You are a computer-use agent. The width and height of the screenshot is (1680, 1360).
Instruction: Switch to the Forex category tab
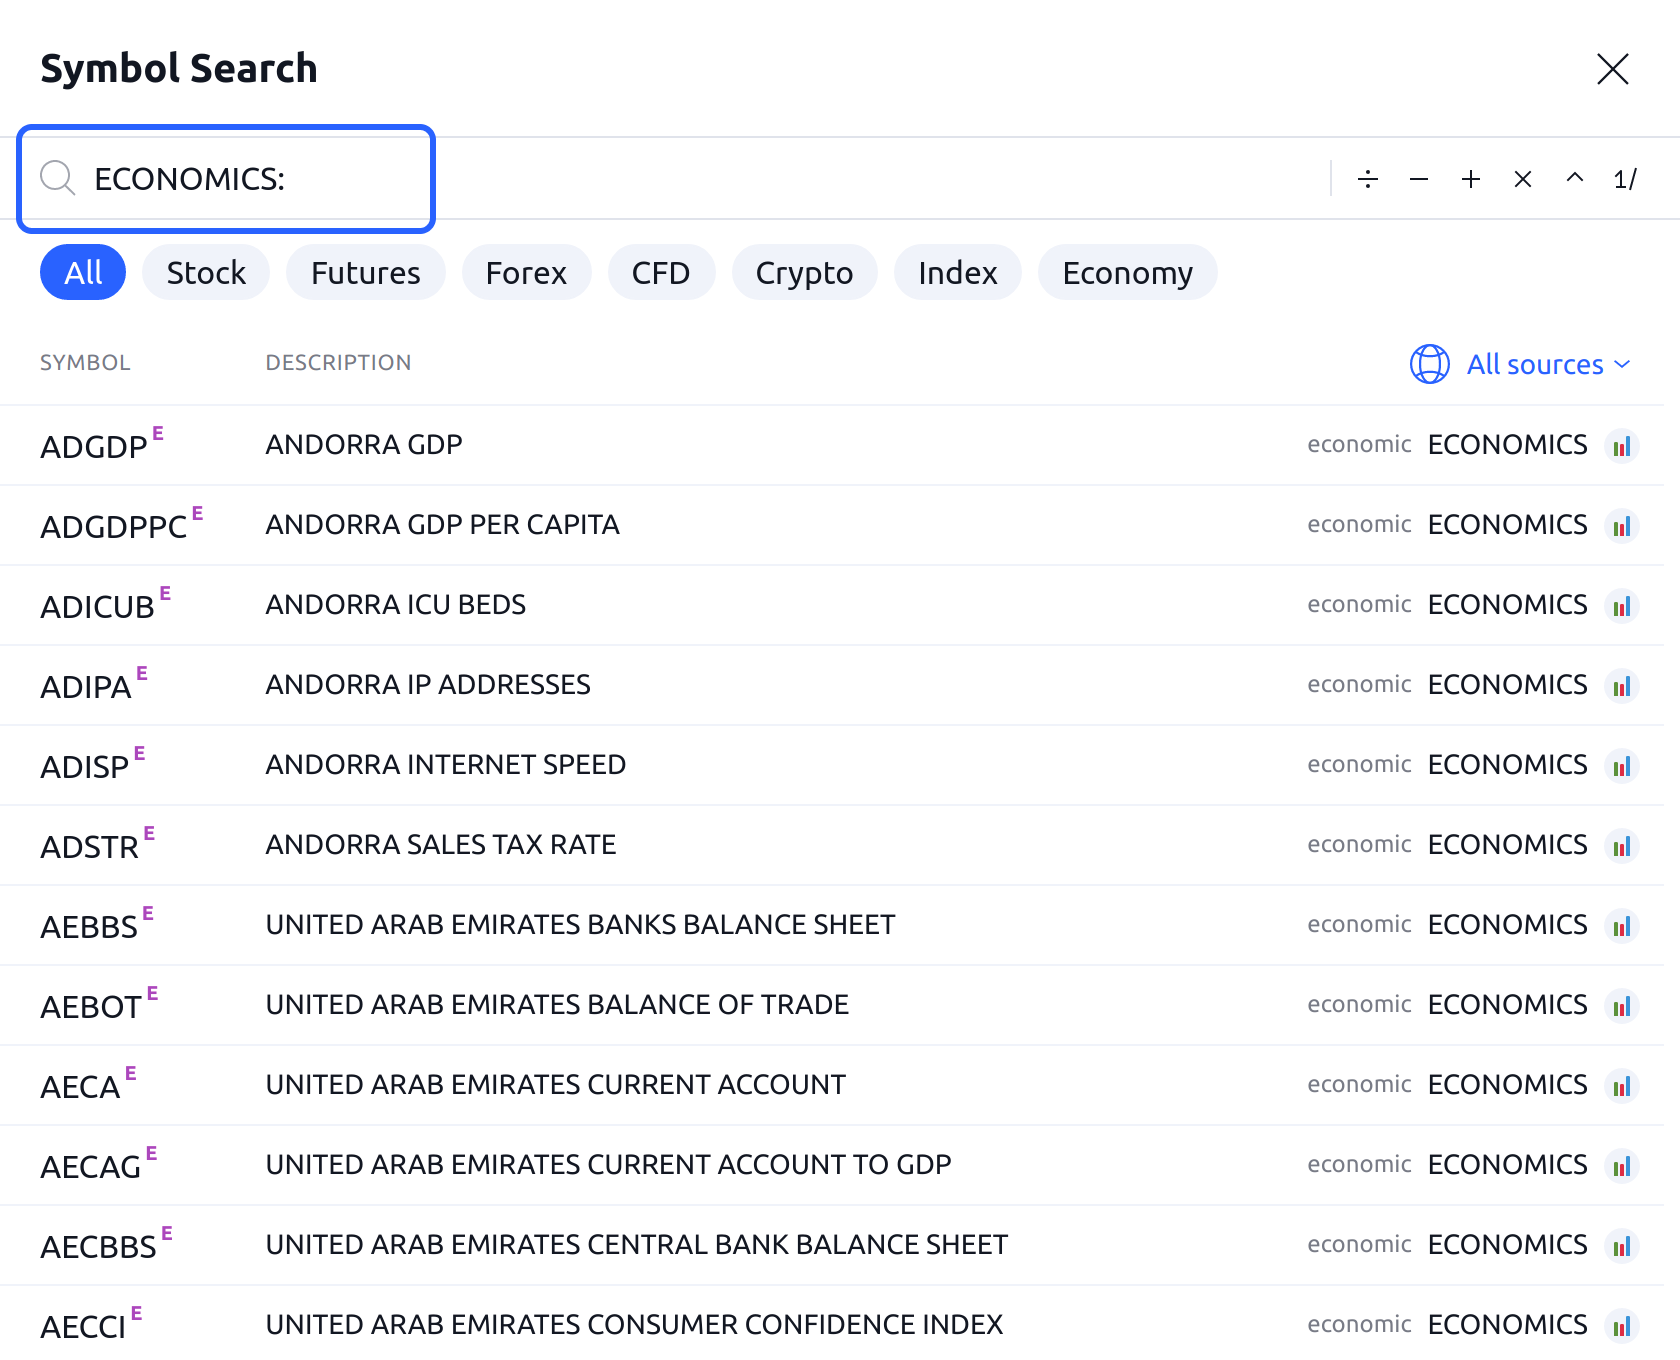(x=526, y=272)
